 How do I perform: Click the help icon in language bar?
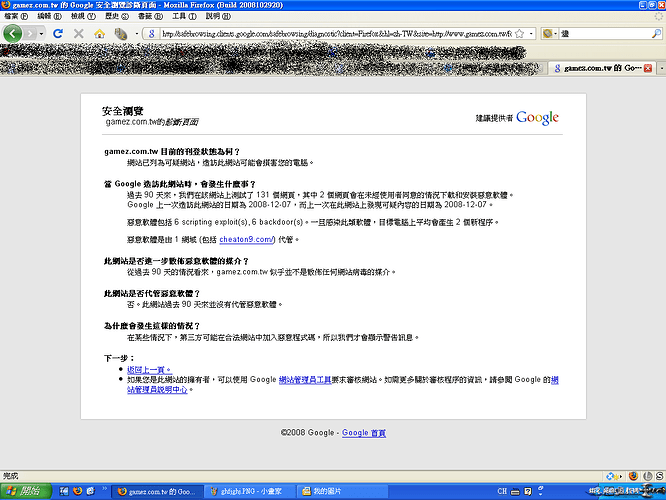click(528, 492)
